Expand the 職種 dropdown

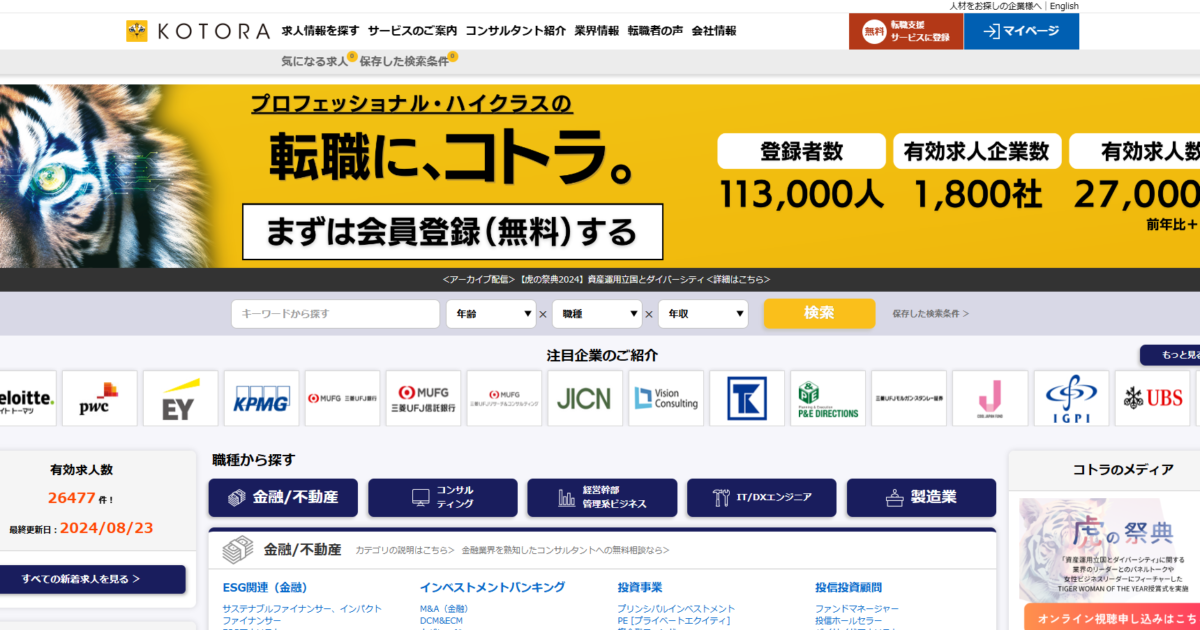pos(597,314)
